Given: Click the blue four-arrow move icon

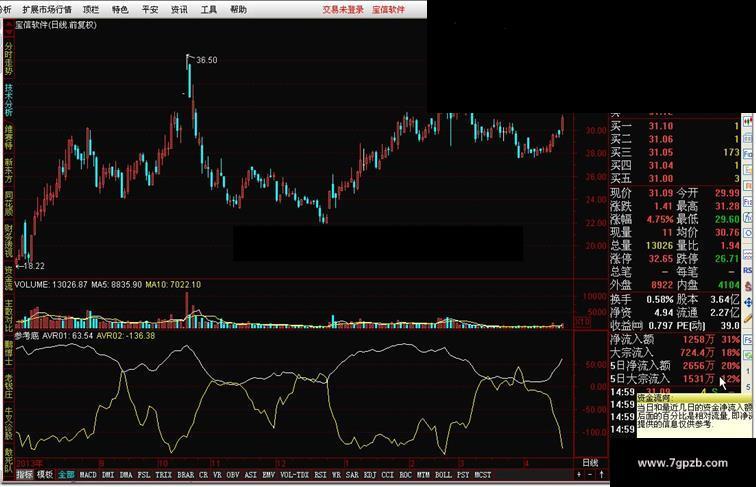Looking at the screenshot, I should point(748,302).
